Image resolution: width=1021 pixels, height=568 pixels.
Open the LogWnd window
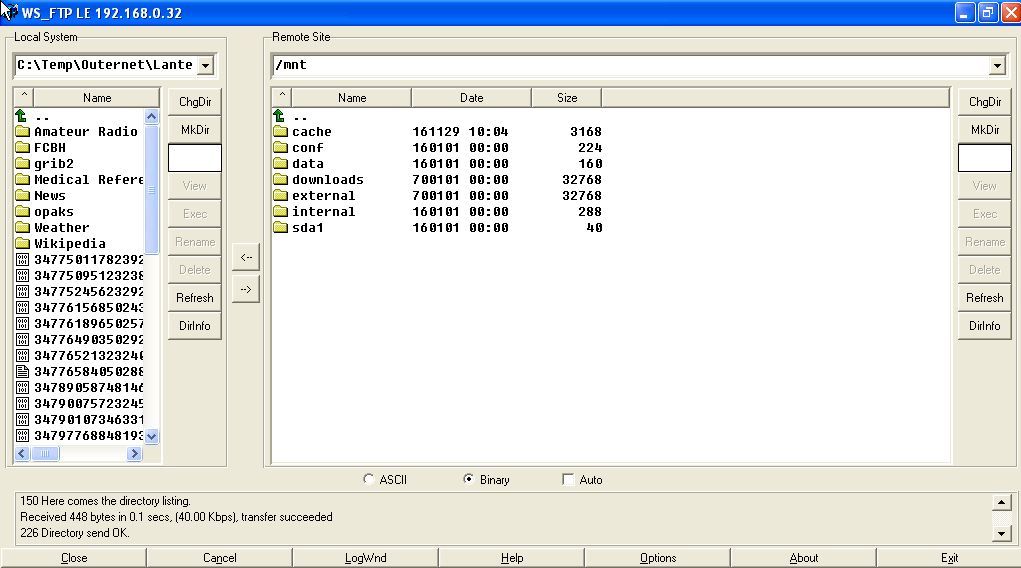pos(365,558)
